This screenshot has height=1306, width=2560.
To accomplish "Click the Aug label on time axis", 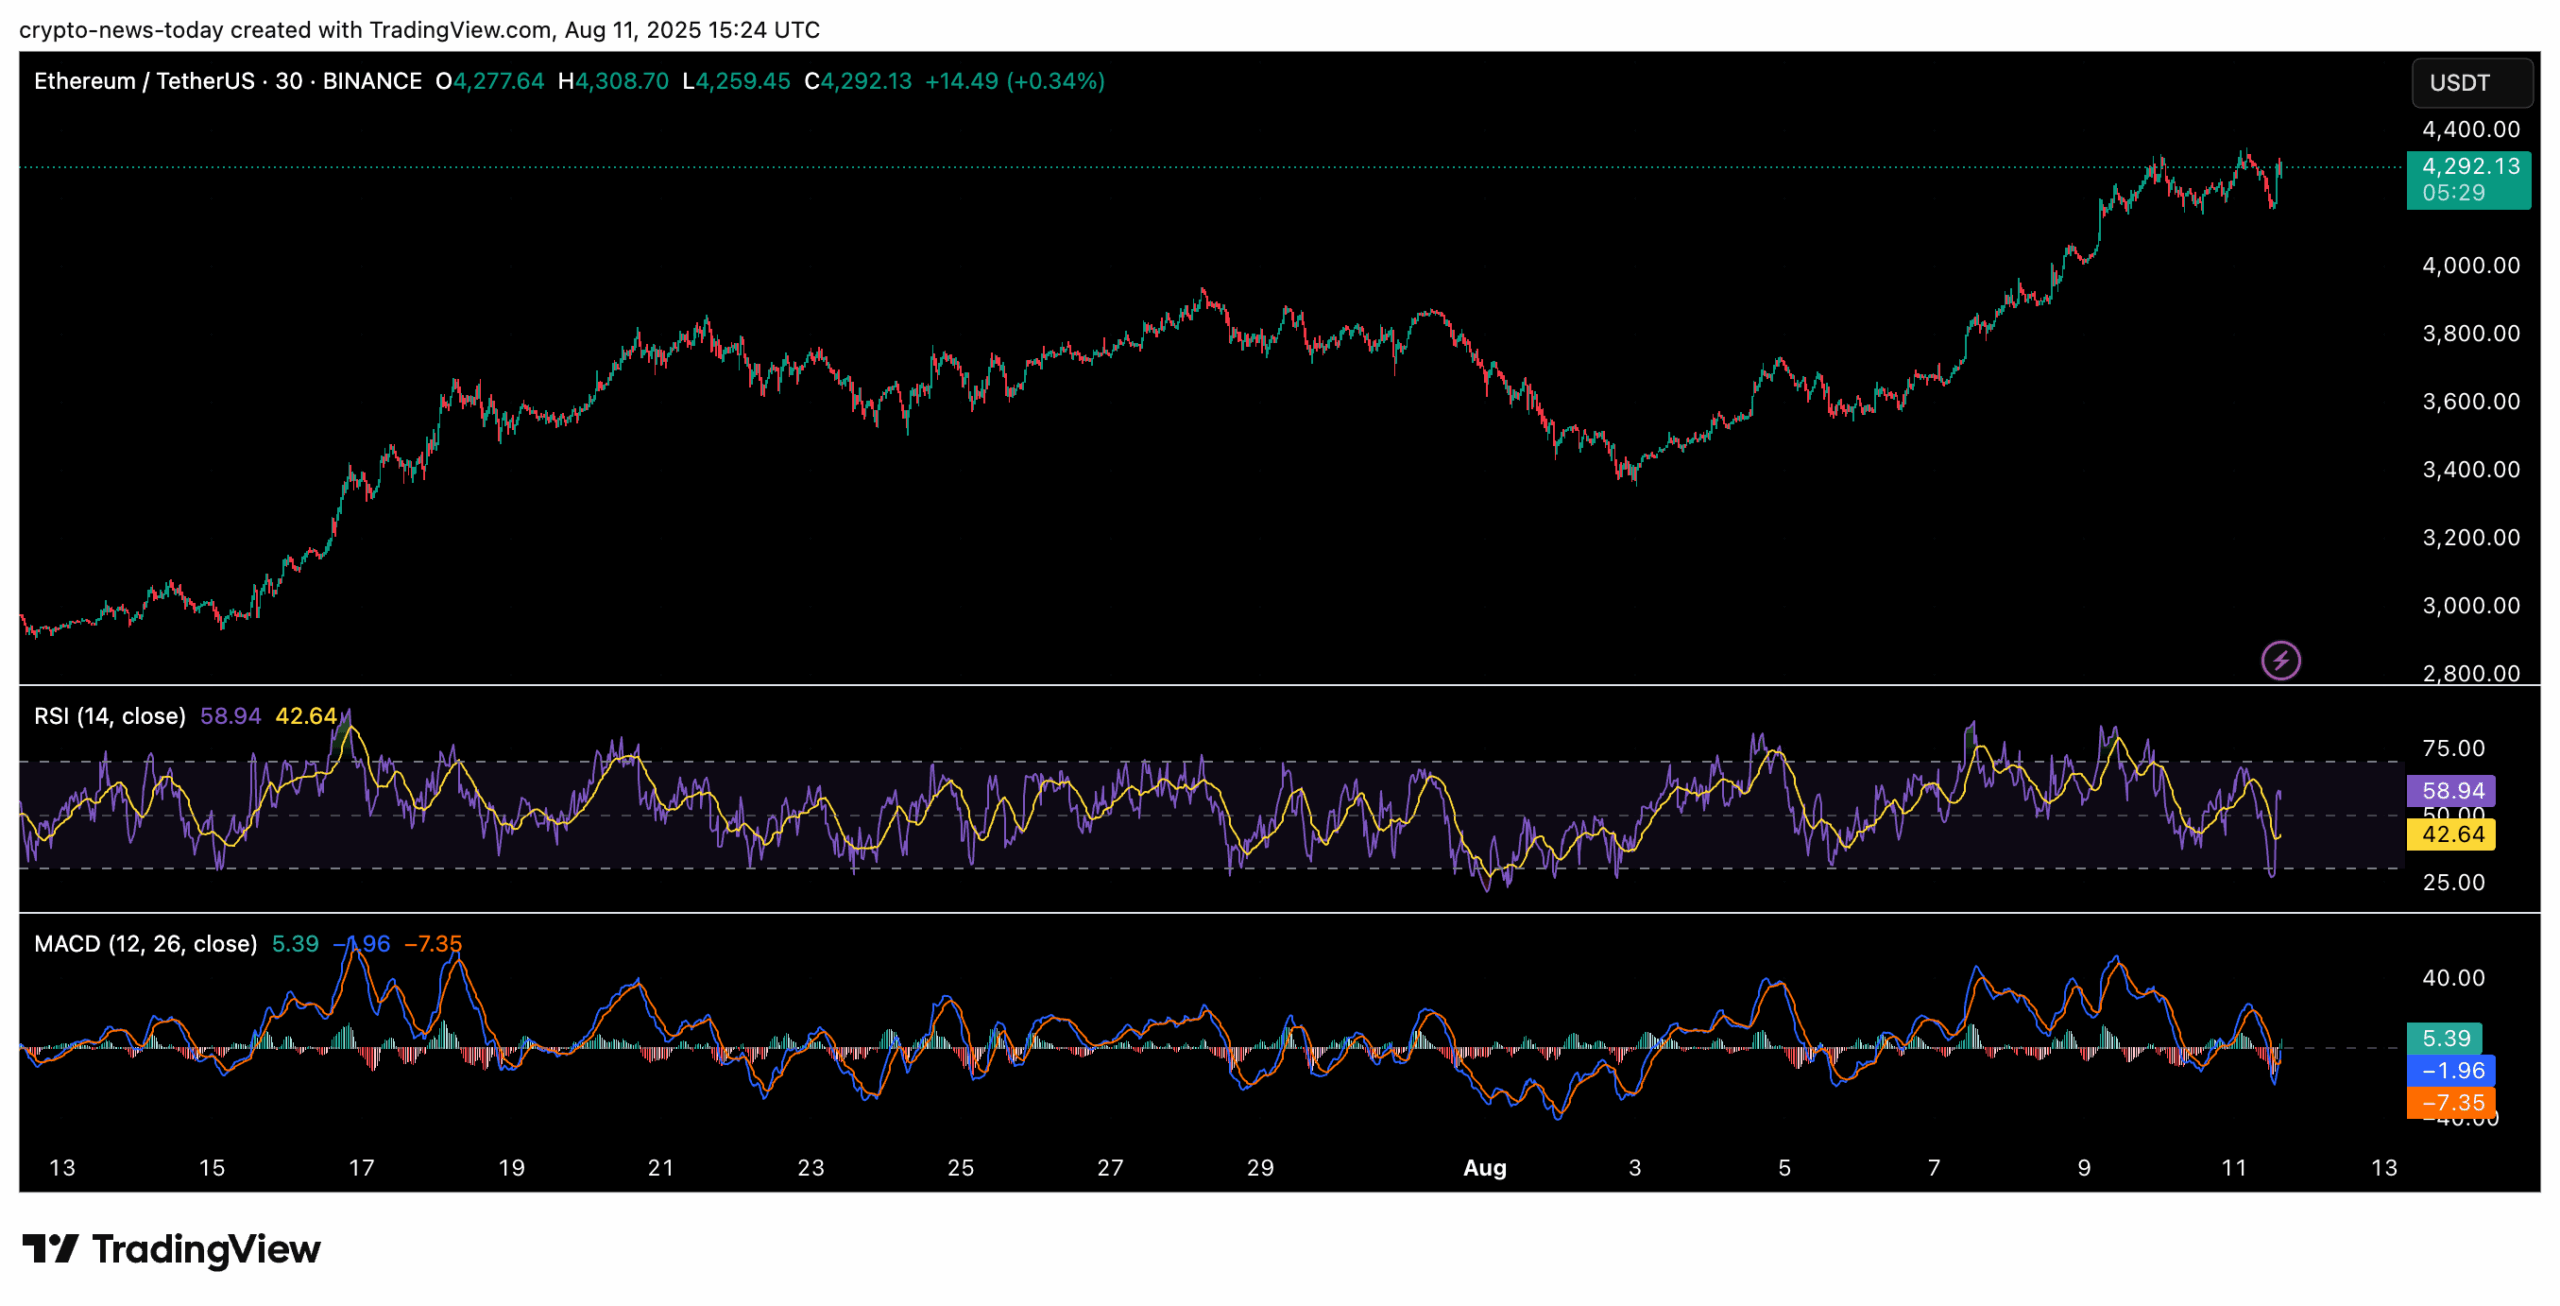I will click(1484, 1168).
